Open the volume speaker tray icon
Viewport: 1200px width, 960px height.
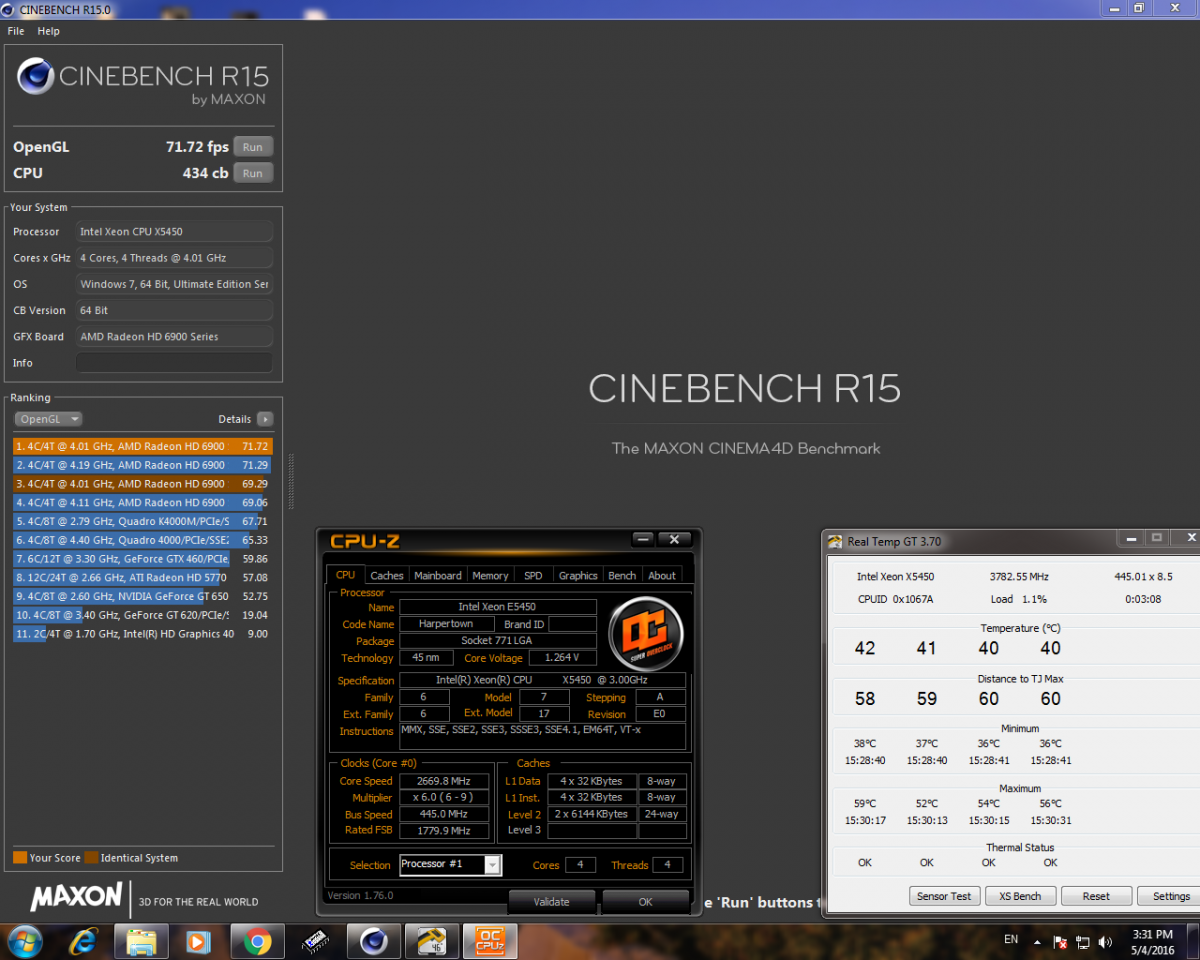click(1105, 942)
